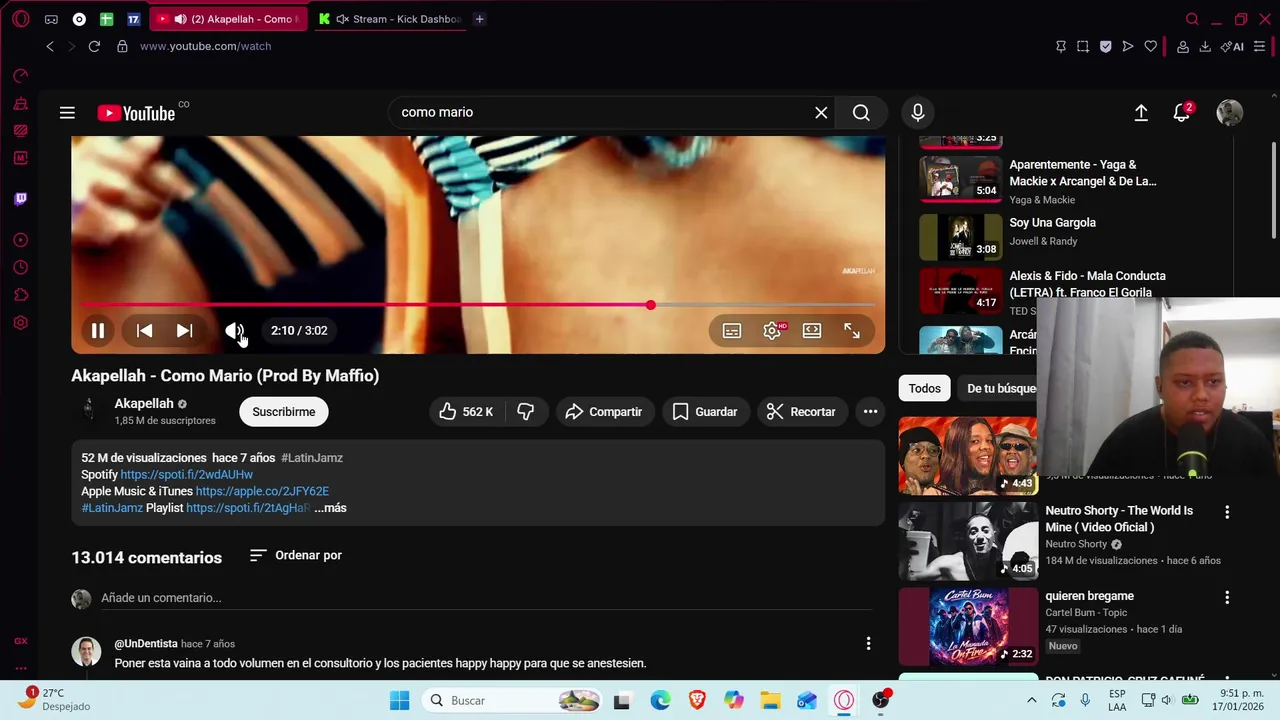This screenshot has width=1280, height=720.
Task: Open options for the @UnDentista comment
Action: [x=868, y=644]
